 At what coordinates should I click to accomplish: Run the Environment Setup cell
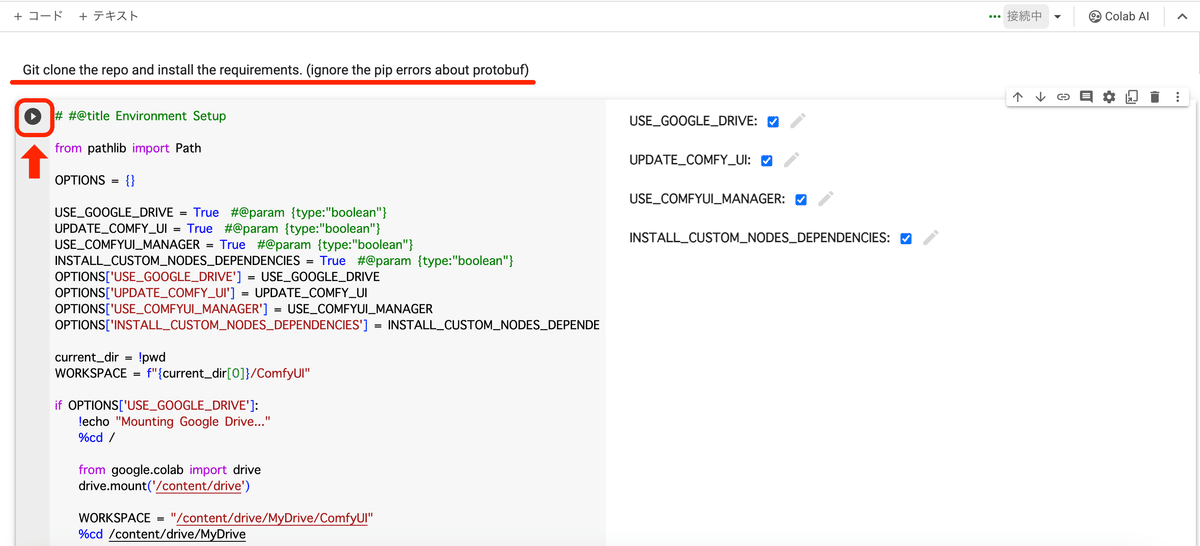pyautogui.click(x=33, y=116)
